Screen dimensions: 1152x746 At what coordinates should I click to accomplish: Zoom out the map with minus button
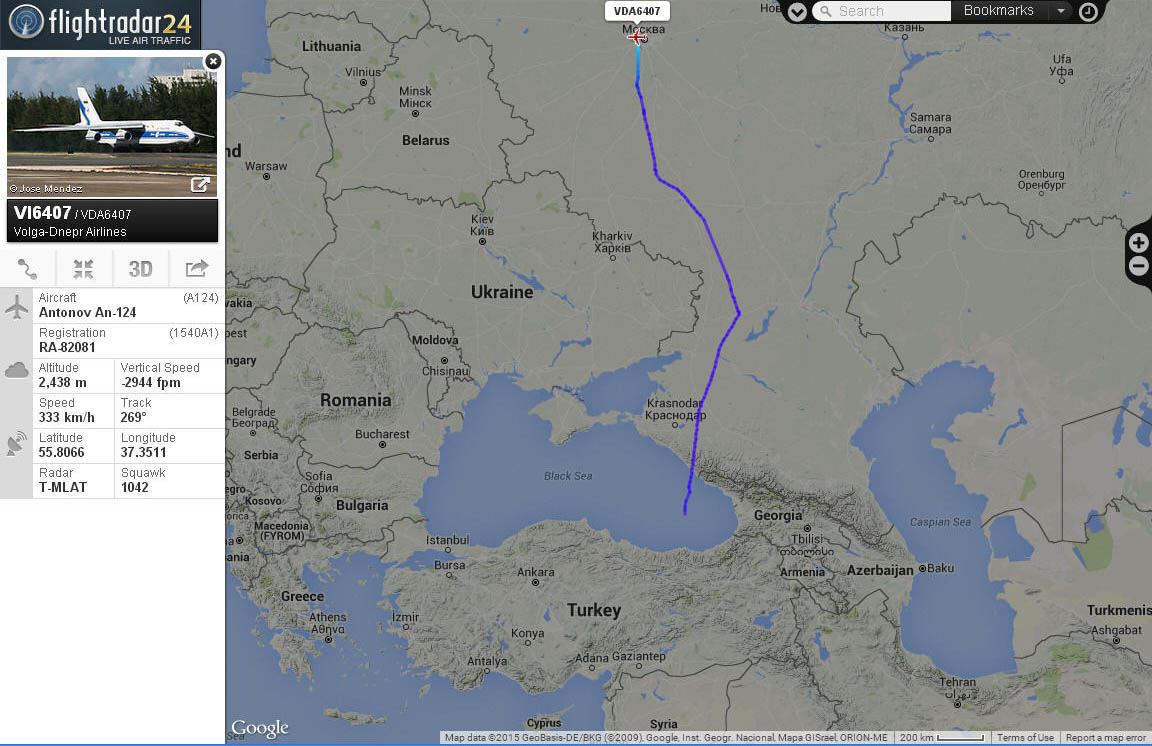tap(1139, 266)
